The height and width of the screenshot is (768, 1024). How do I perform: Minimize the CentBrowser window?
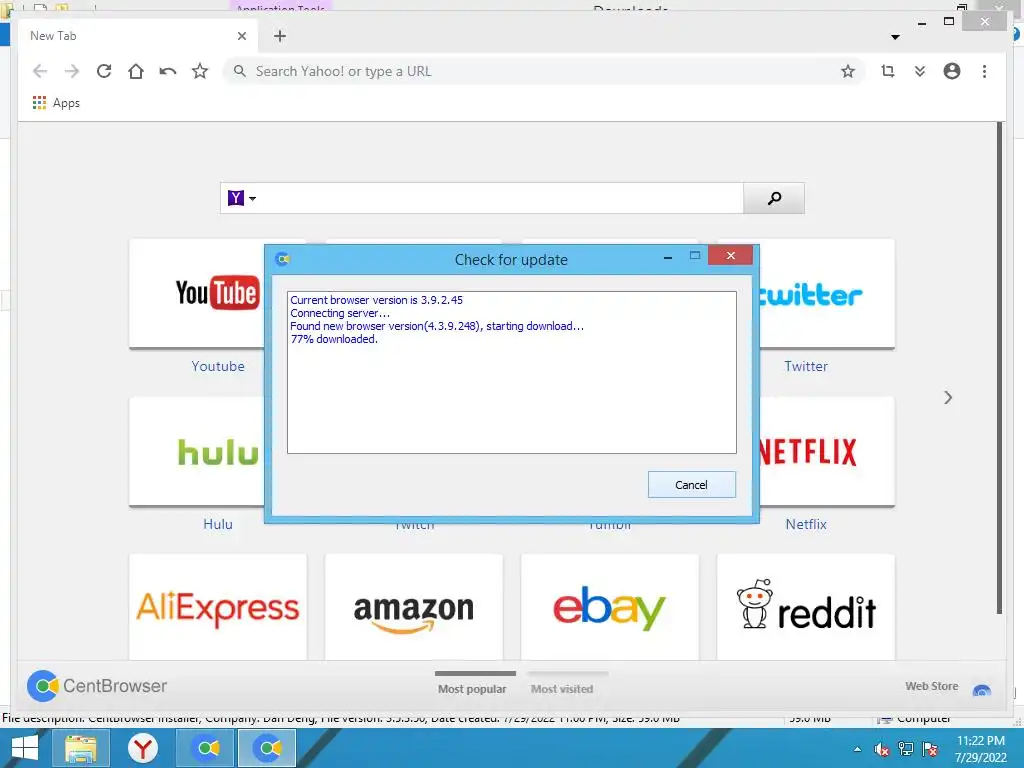click(x=922, y=24)
